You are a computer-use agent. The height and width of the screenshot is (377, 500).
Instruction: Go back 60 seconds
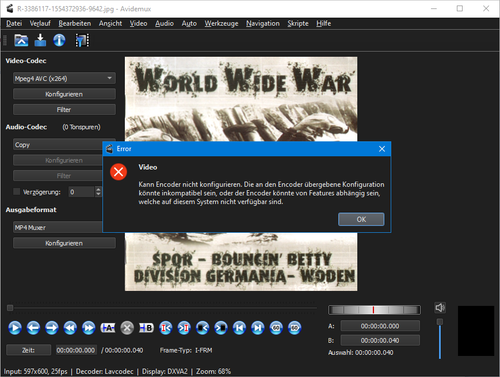tap(276, 328)
